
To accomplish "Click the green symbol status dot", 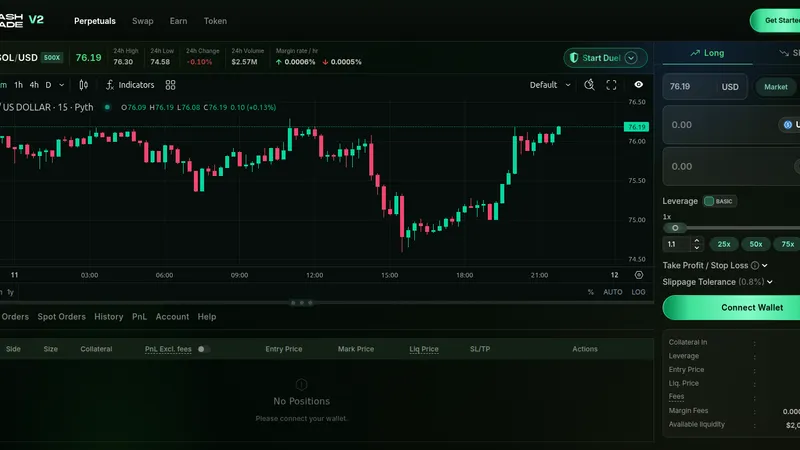I will click(x=107, y=107).
